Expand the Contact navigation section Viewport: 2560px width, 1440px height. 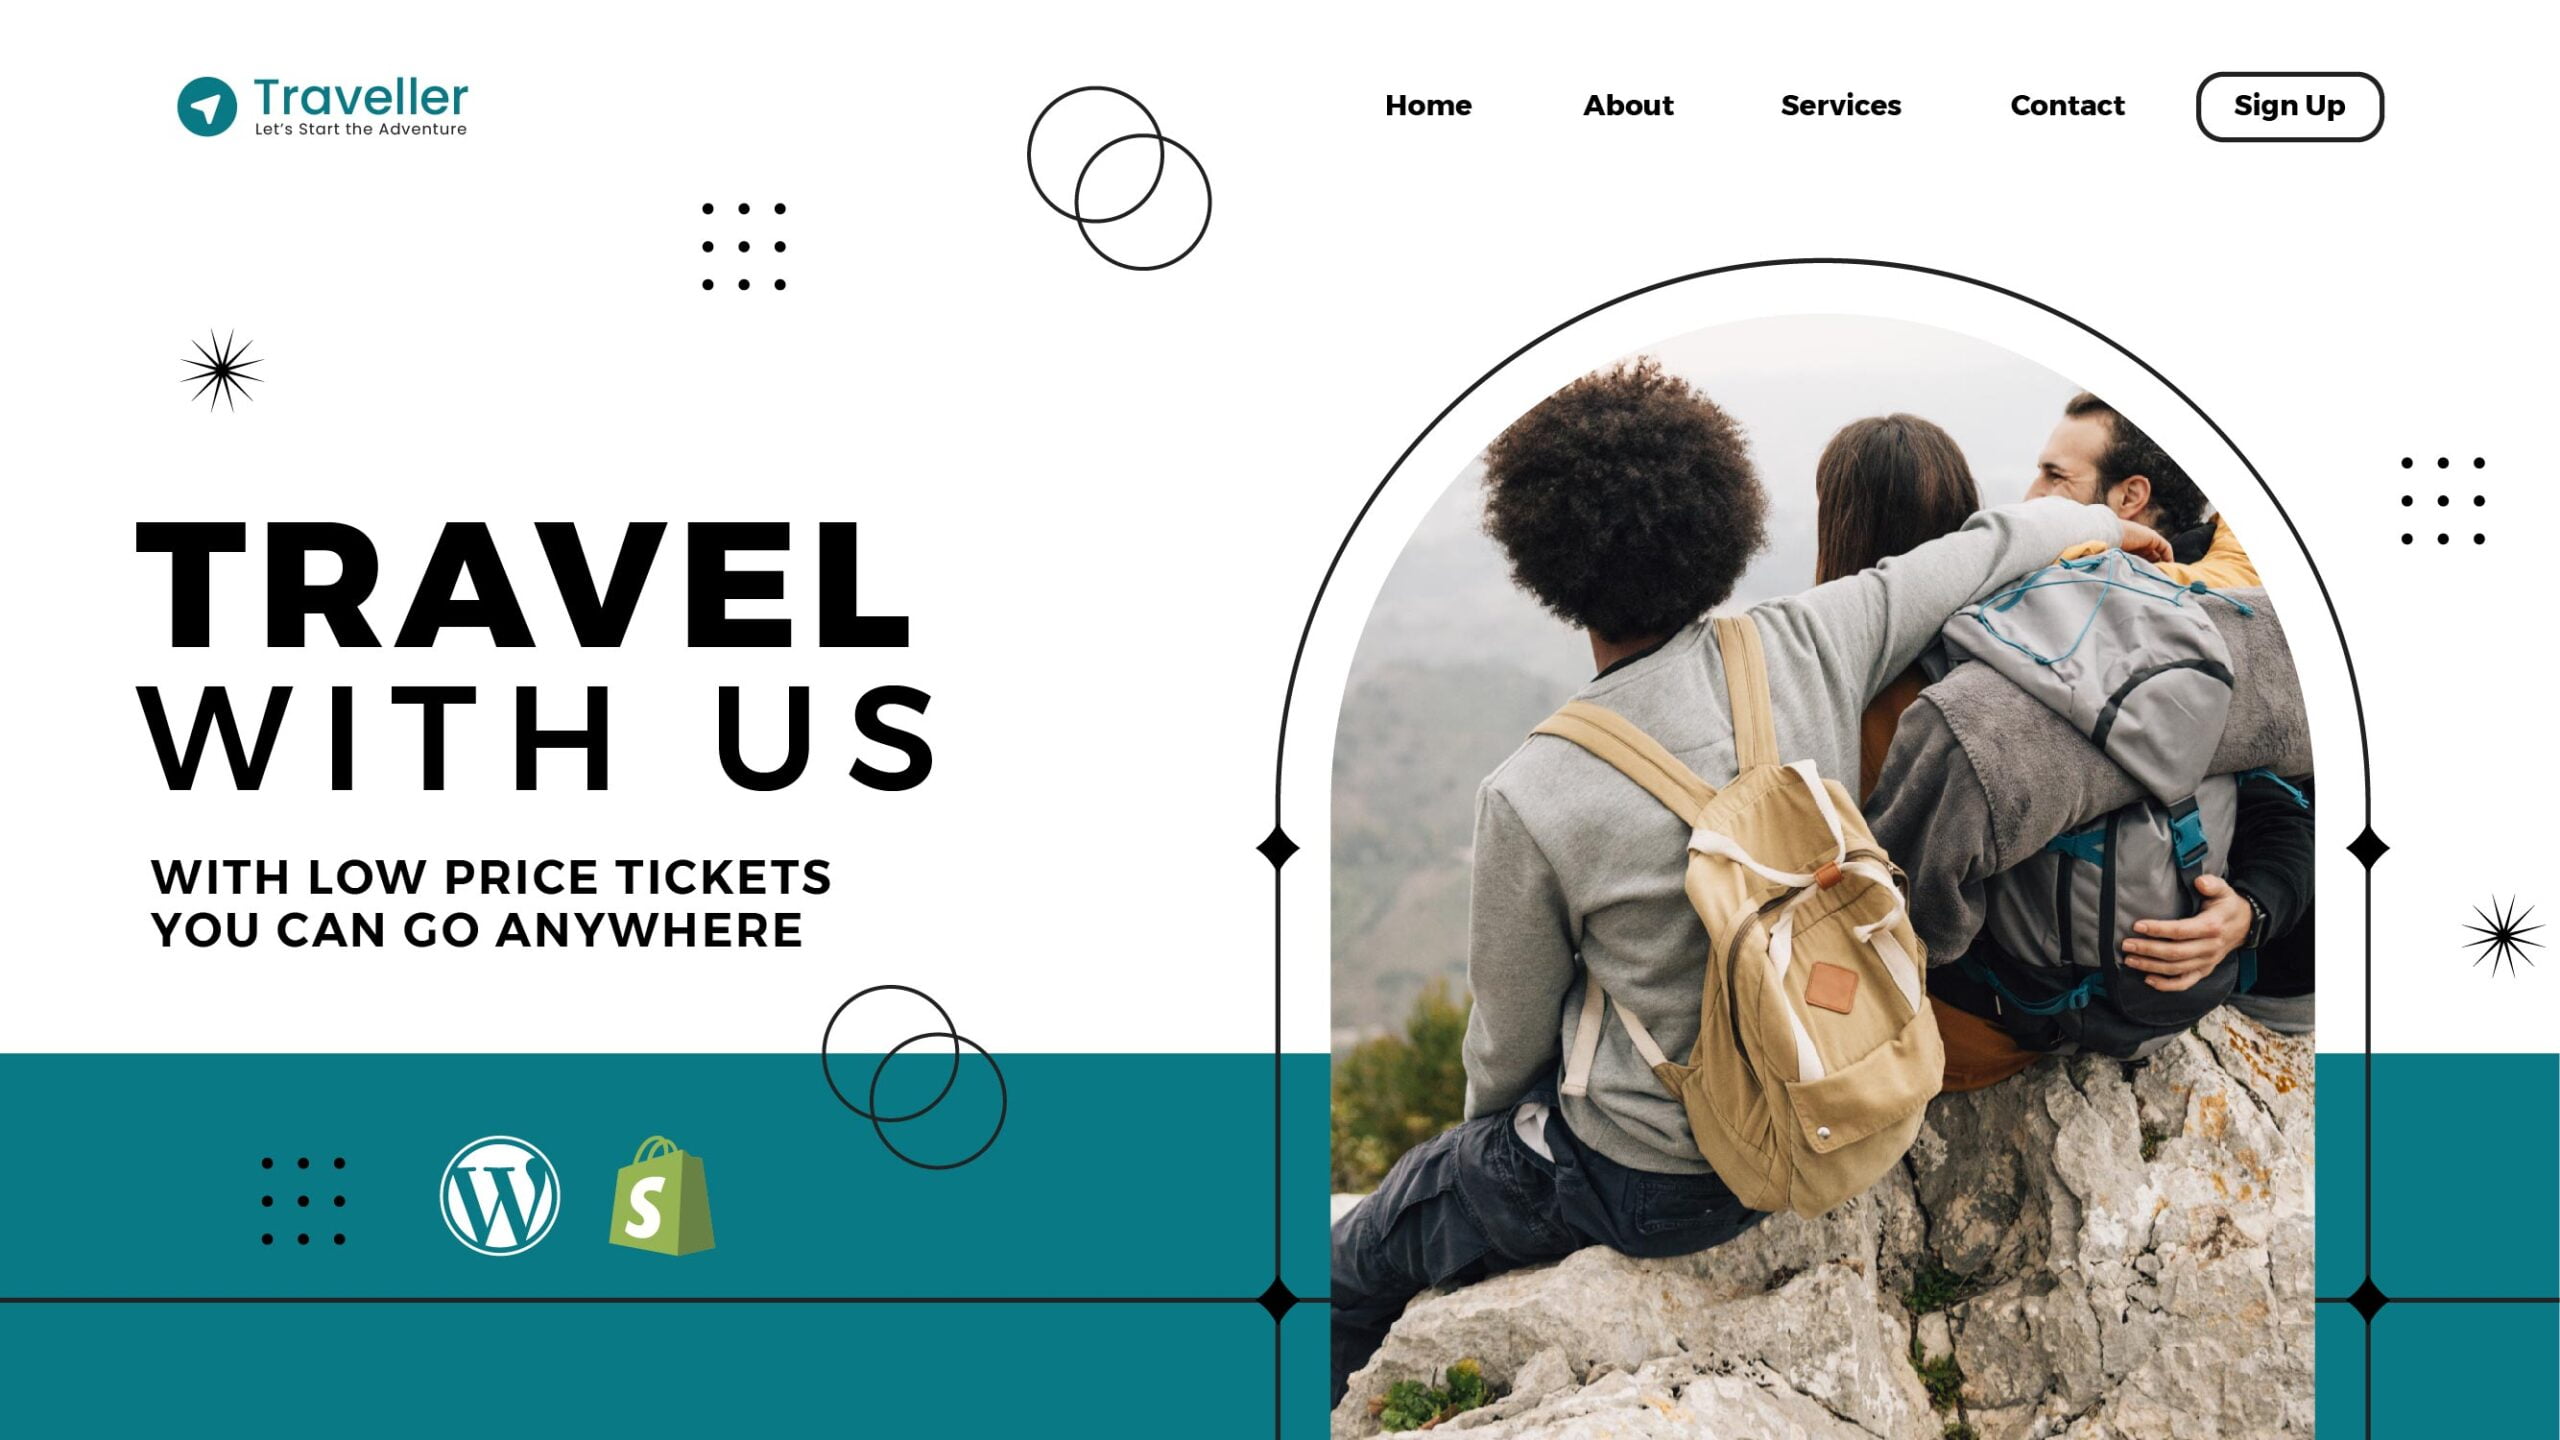(2068, 105)
